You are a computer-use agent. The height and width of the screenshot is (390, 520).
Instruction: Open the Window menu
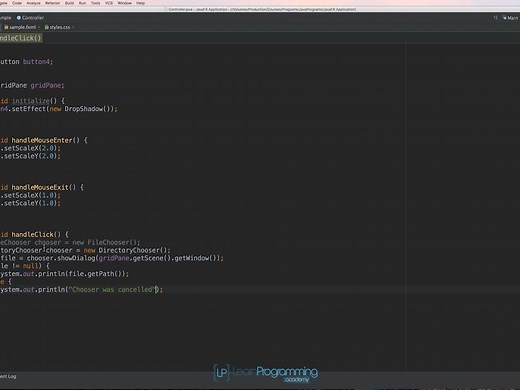(124, 3)
